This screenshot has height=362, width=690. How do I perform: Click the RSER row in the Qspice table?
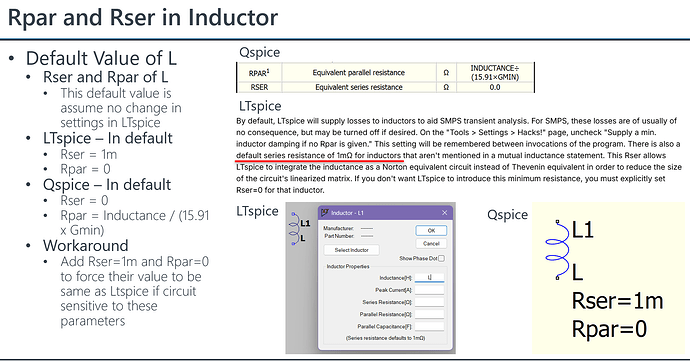coord(385,87)
